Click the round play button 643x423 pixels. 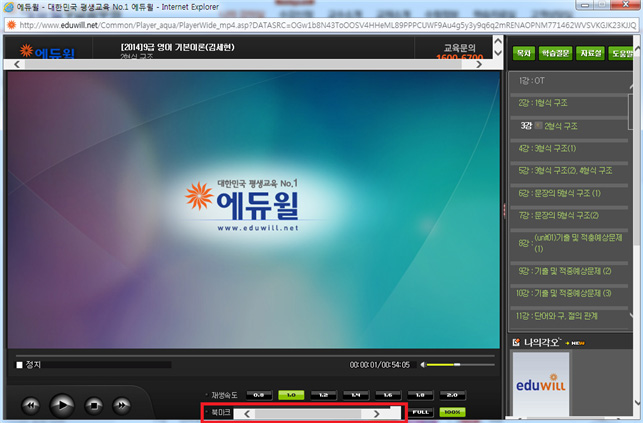click(62, 405)
